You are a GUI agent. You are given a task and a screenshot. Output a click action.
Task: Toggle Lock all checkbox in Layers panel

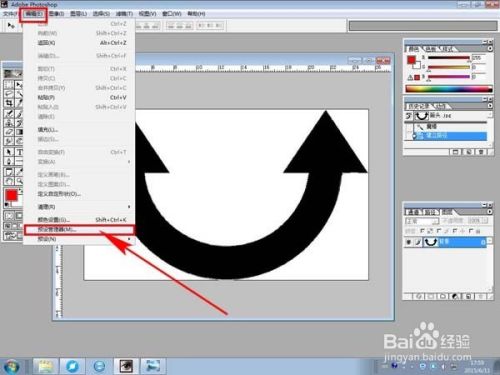[x=471, y=231]
